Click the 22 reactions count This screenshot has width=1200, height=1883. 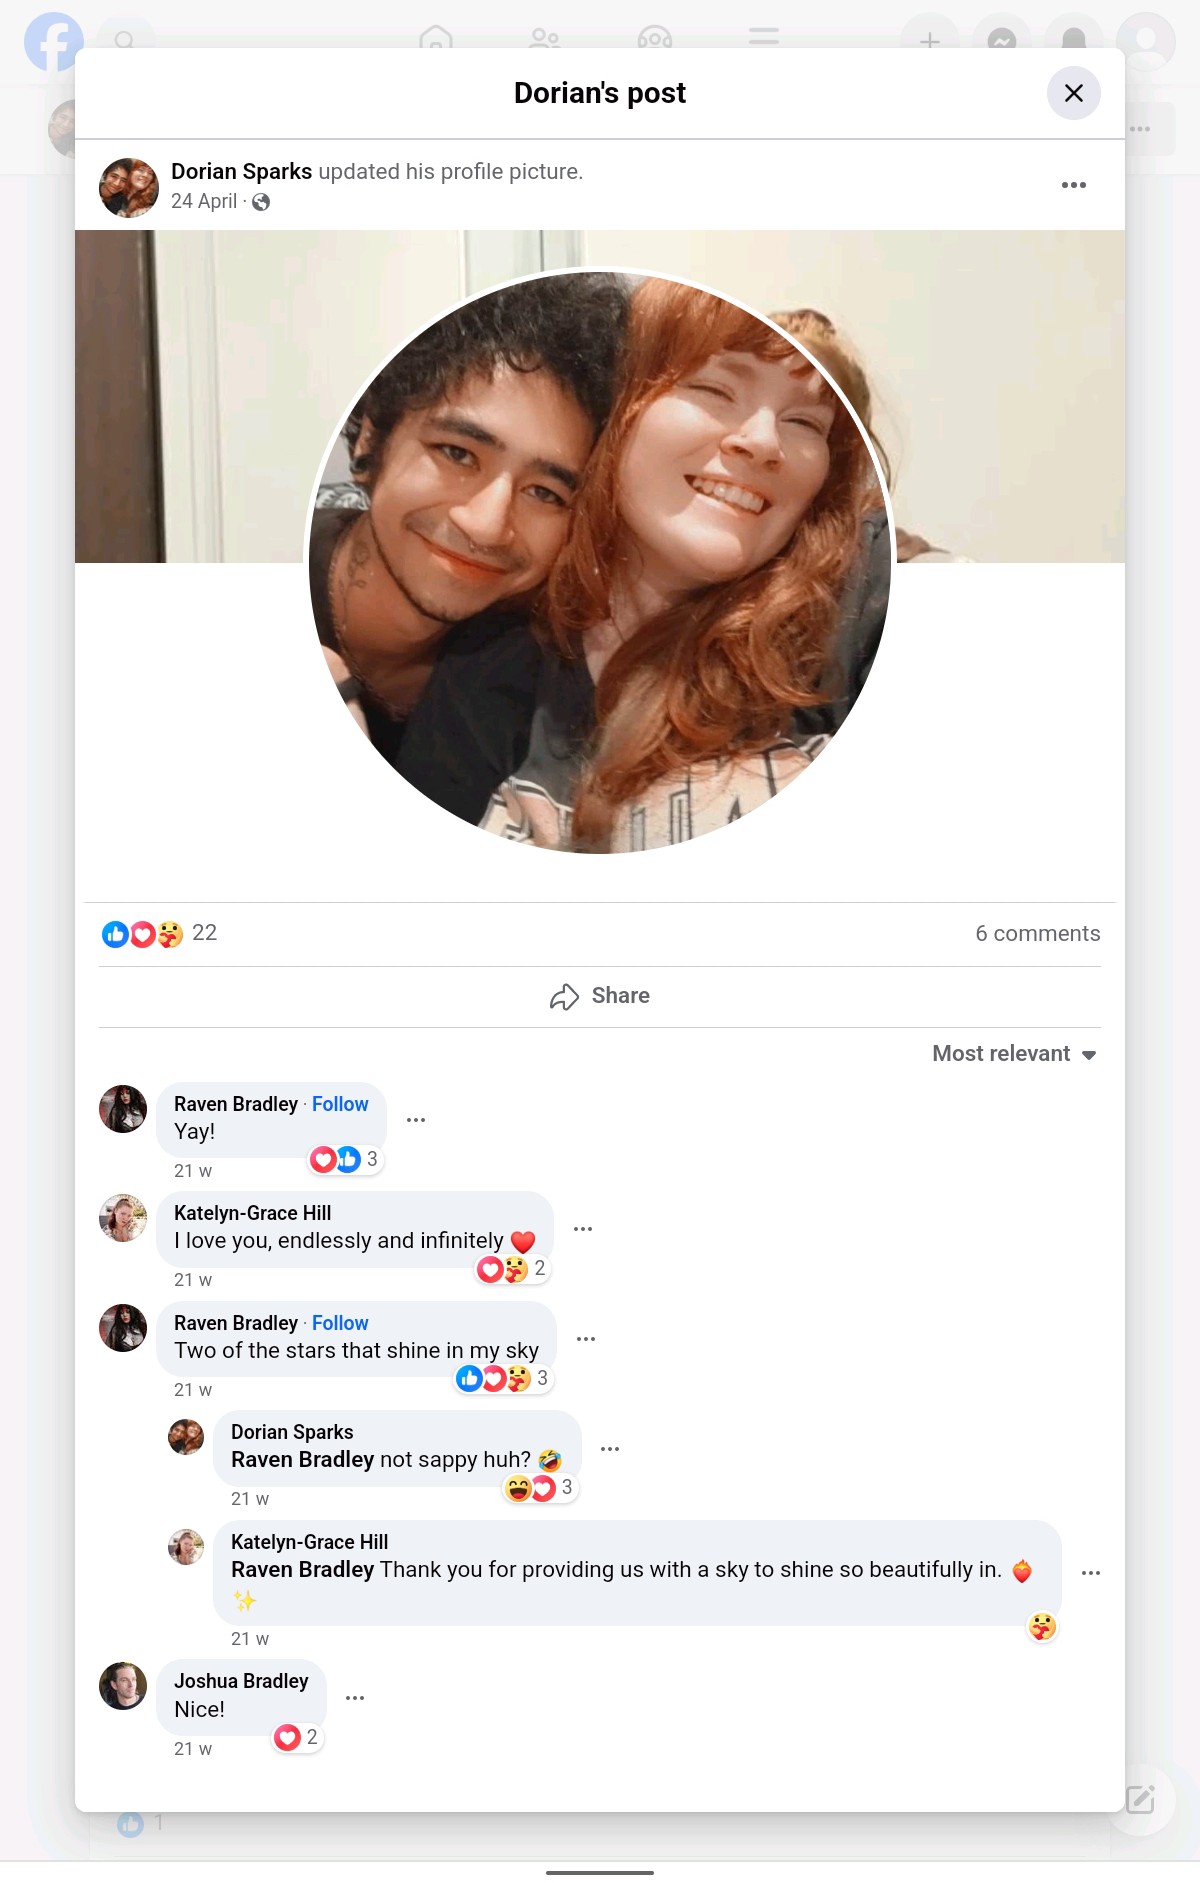pyautogui.click(x=204, y=933)
